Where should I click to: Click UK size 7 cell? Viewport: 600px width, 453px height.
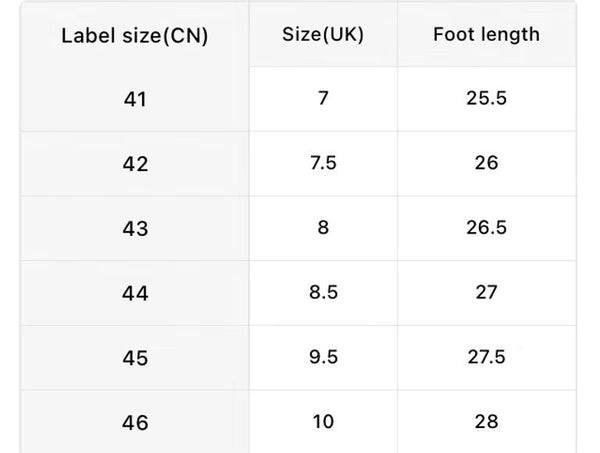point(323,99)
